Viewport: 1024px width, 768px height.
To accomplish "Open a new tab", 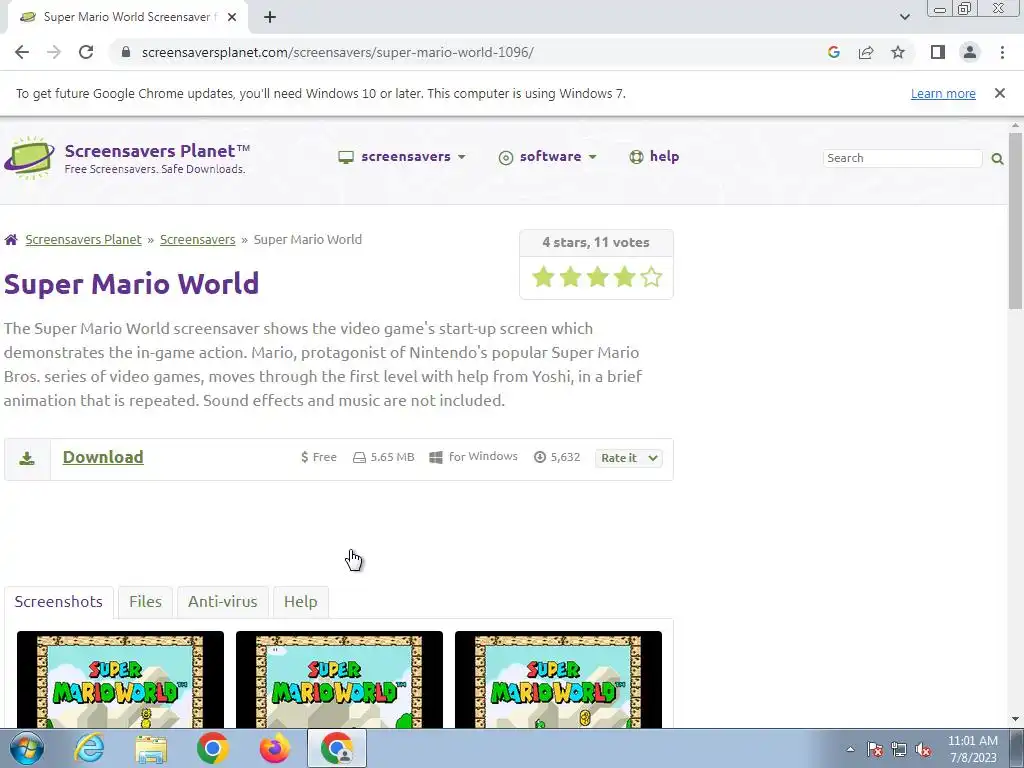I will [270, 17].
